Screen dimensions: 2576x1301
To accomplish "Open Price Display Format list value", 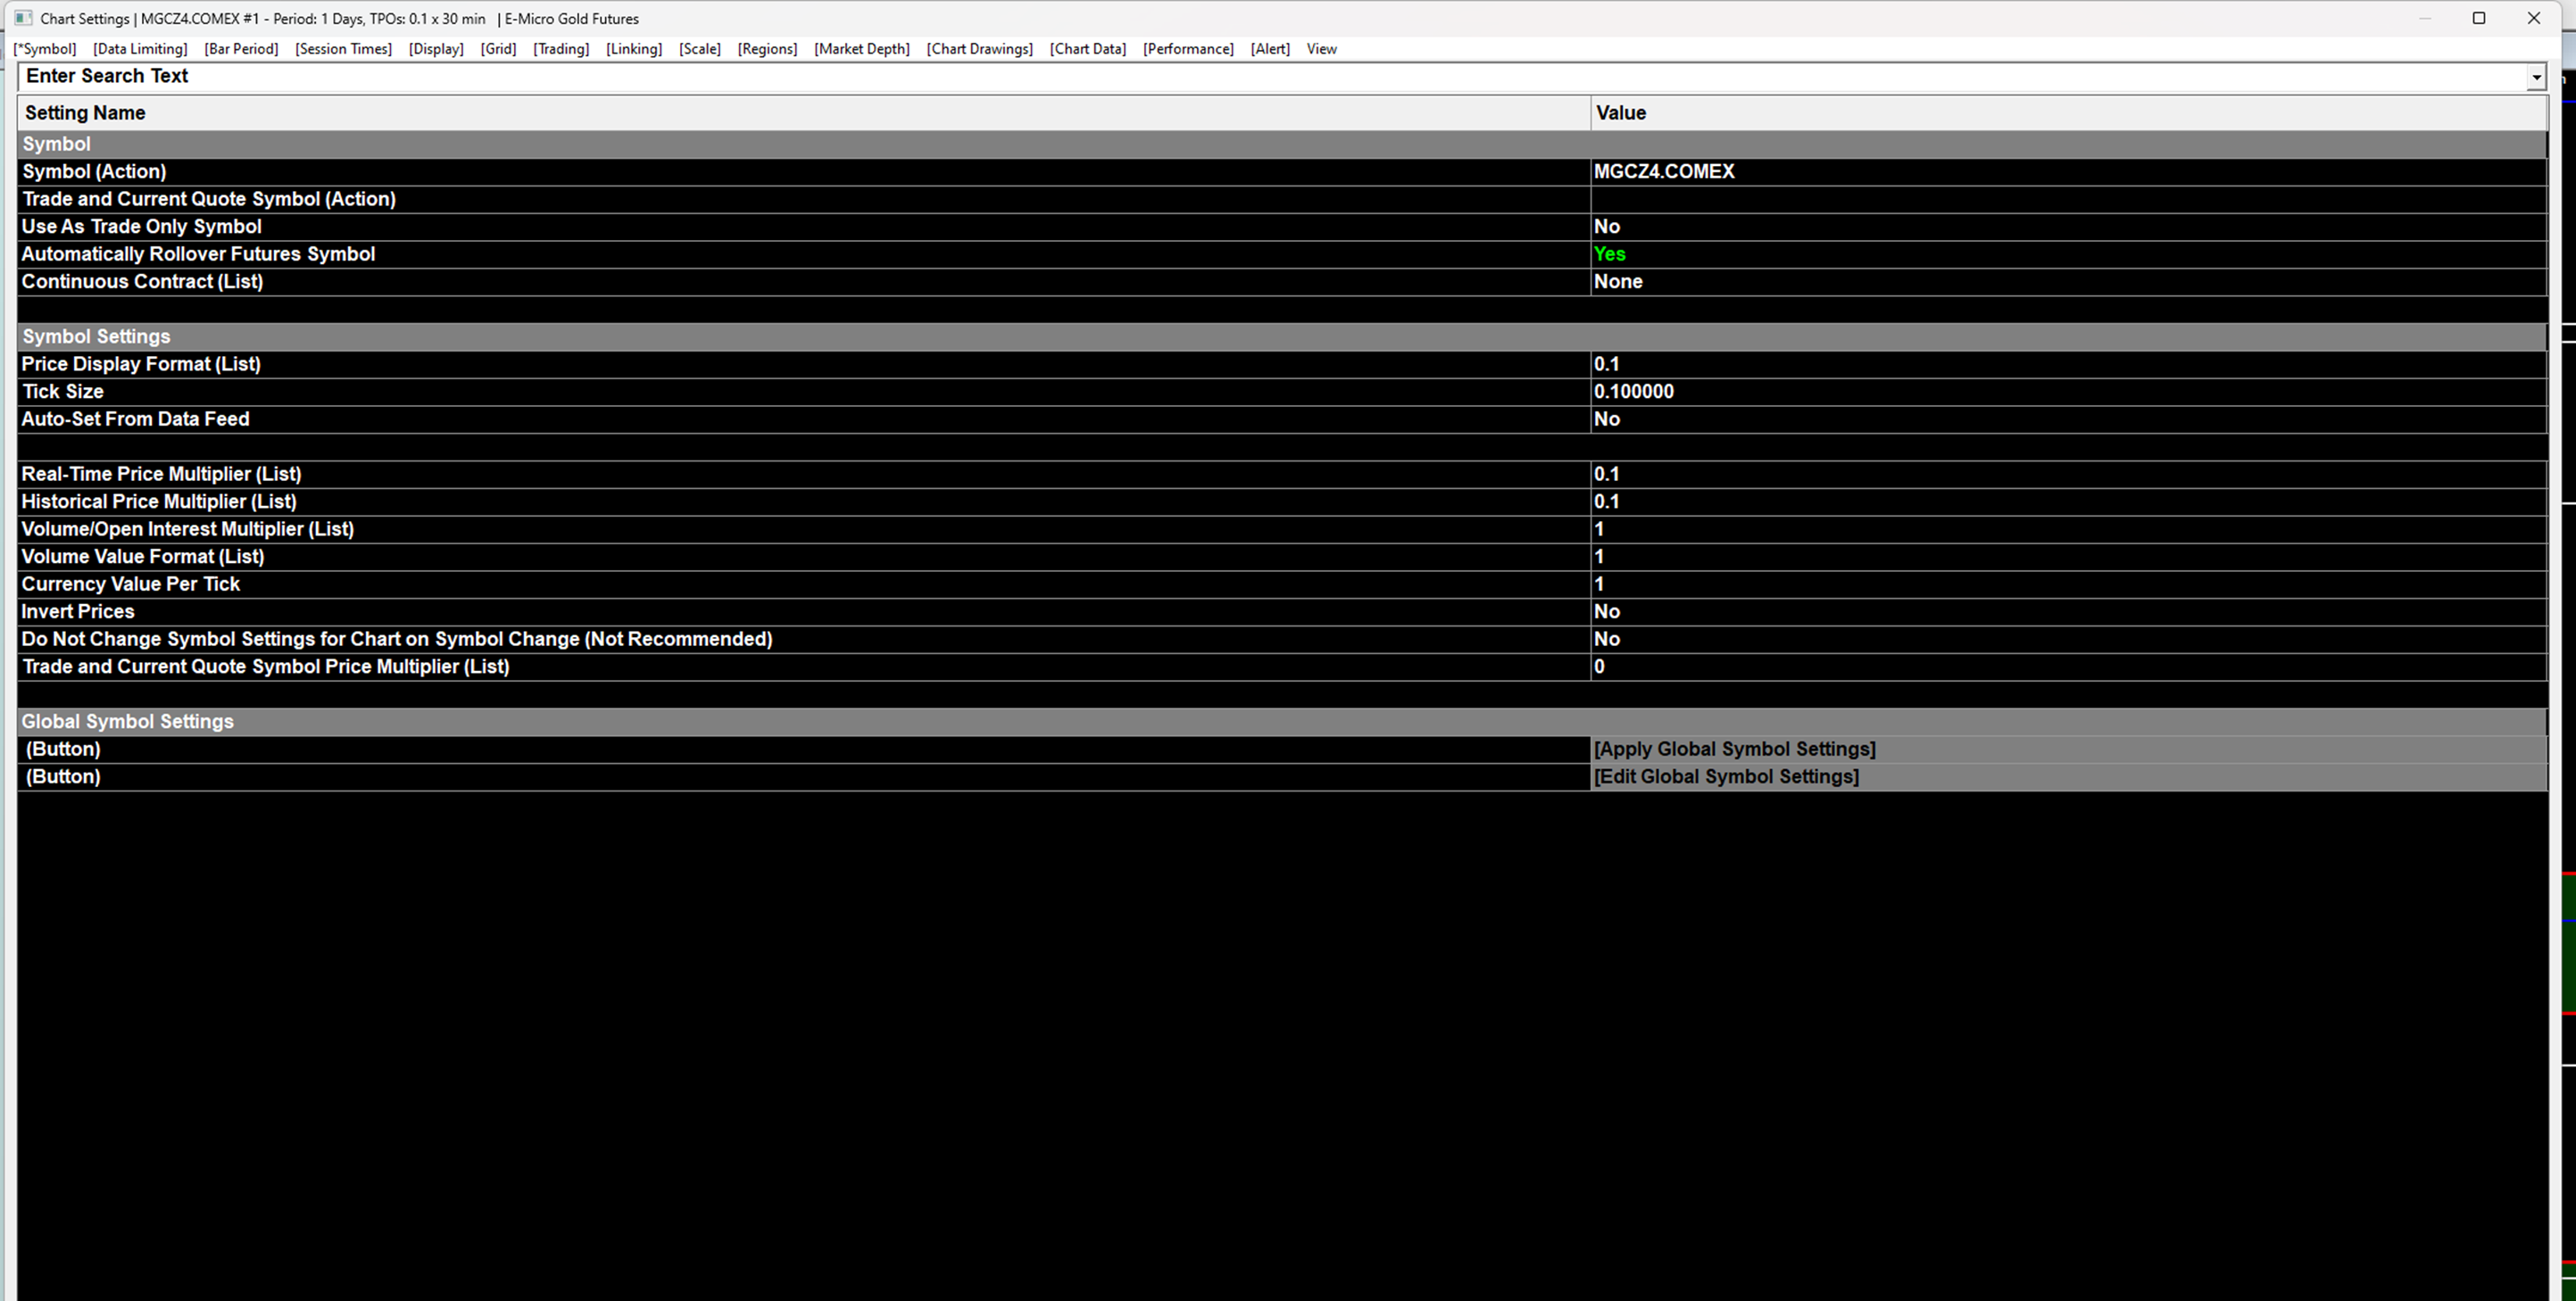I will coord(1607,364).
